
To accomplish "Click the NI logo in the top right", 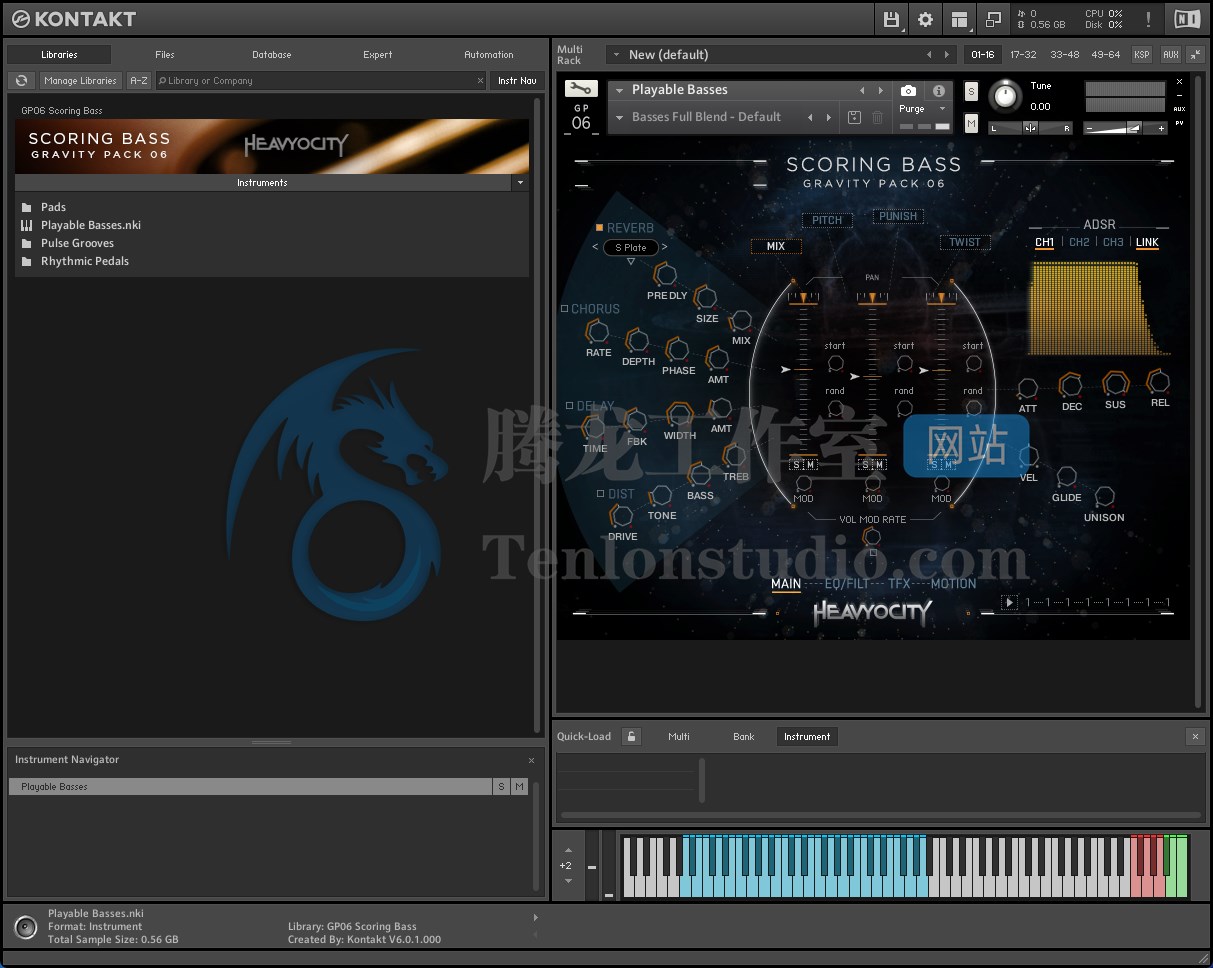I will tap(1187, 18).
